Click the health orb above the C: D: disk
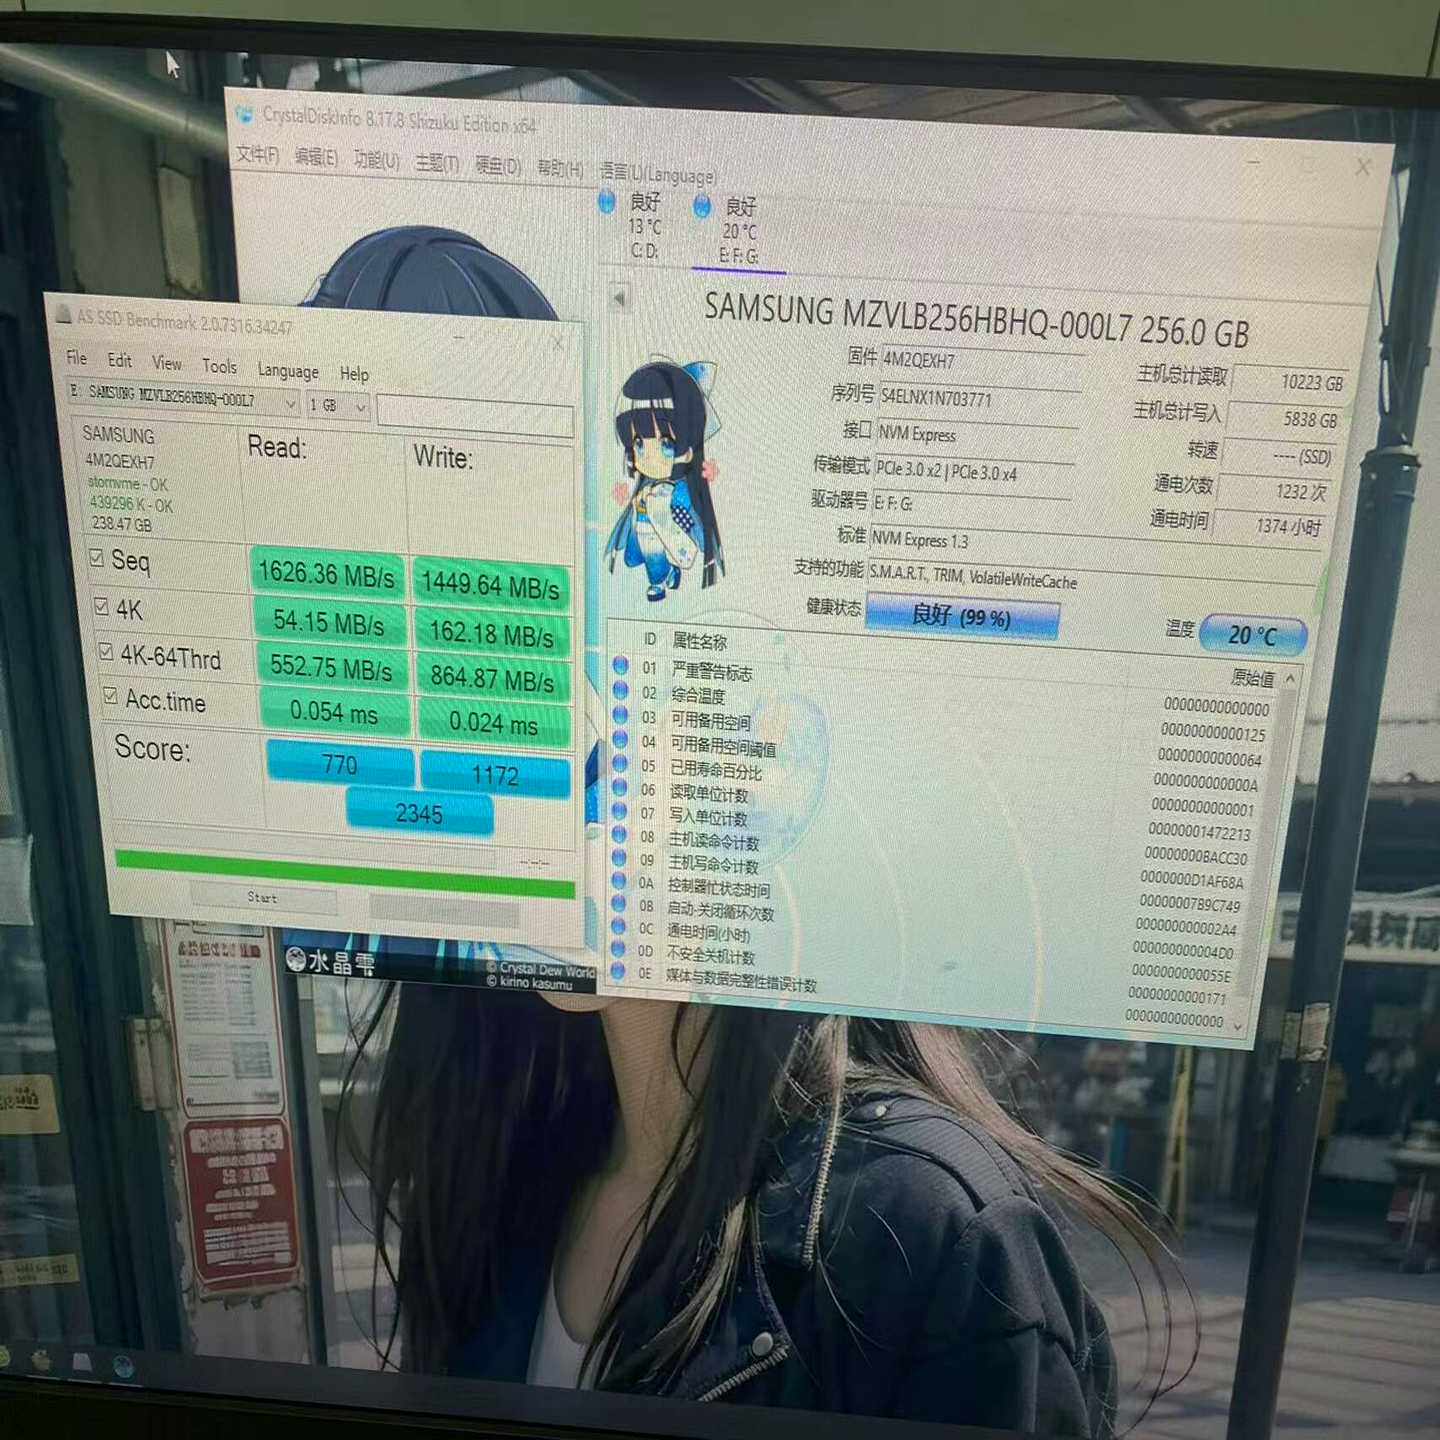1440x1440 pixels. [x=607, y=202]
